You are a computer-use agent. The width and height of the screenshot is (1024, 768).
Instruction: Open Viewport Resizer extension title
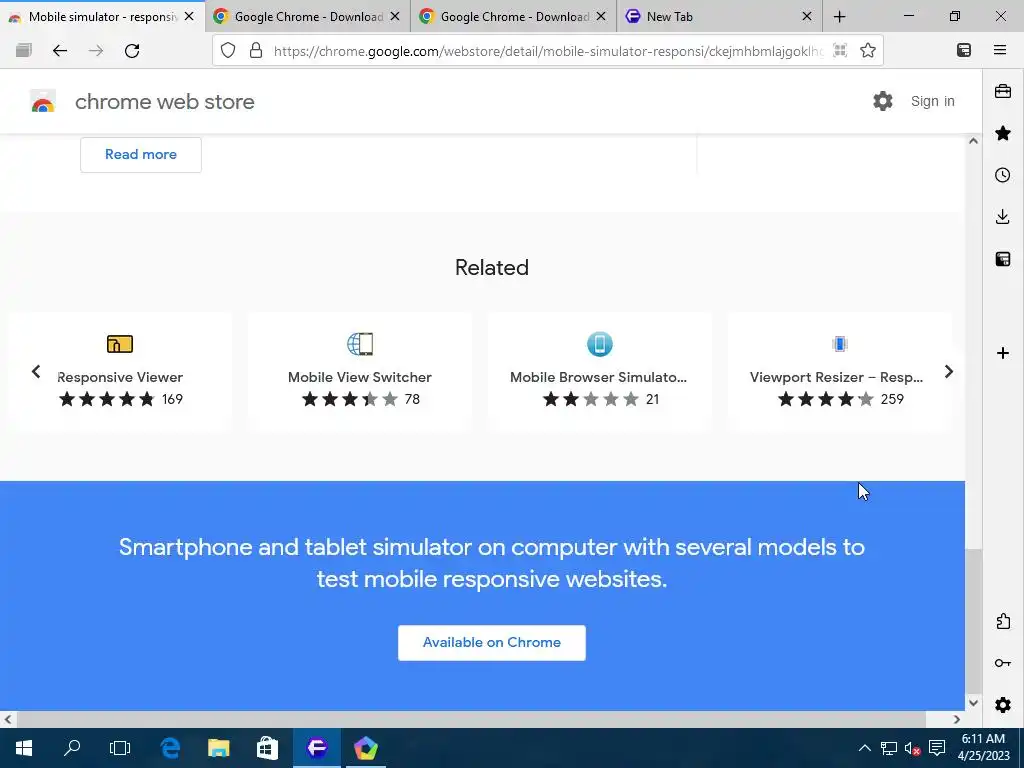pos(837,377)
